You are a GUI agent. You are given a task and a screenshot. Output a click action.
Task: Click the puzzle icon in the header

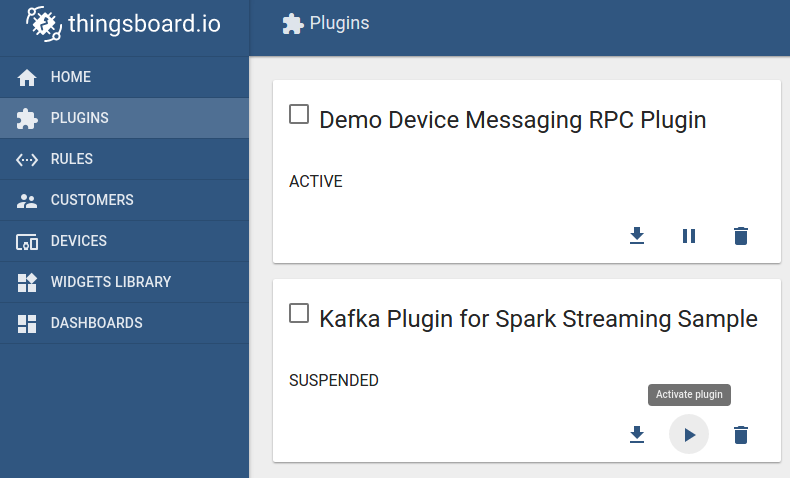tap(292, 23)
